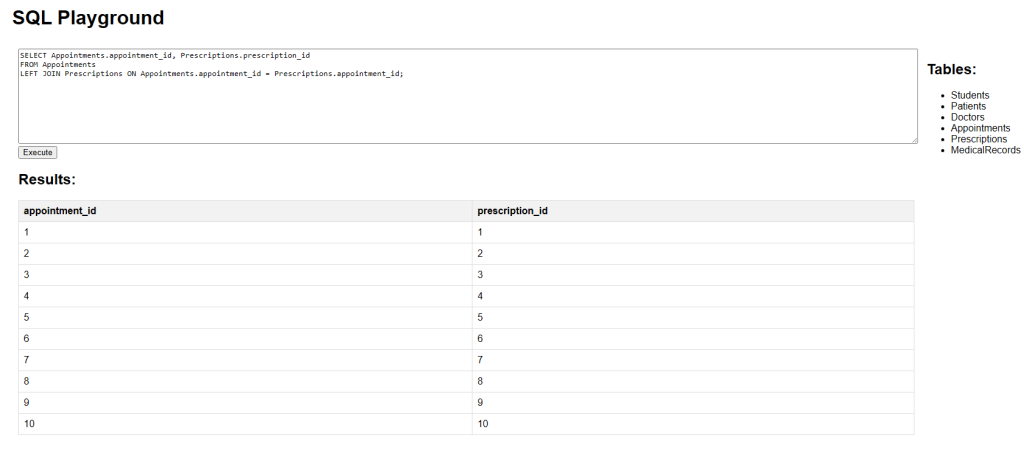The image size is (1024, 460).
Task: Click the FROM Appointments line in query
Action: coord(57,65)
